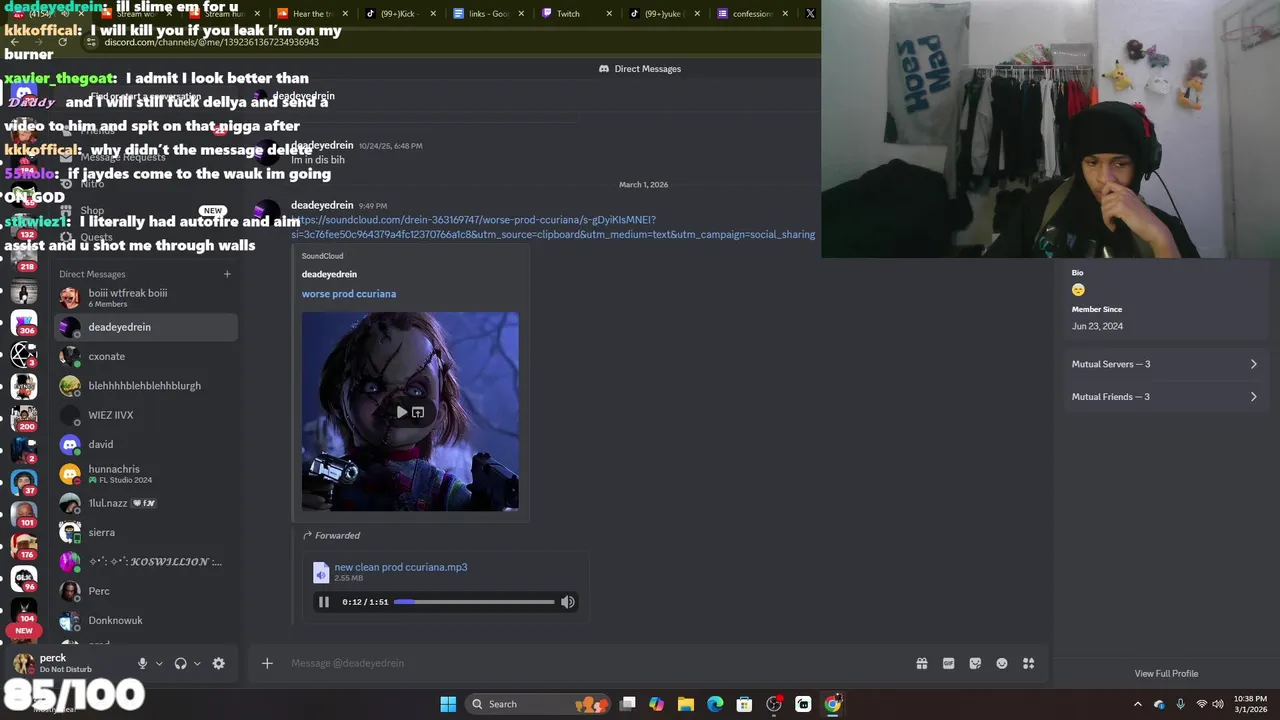The image size is (1280, 720).
Task: Open the sticker picker
Action: click(975, 663)
